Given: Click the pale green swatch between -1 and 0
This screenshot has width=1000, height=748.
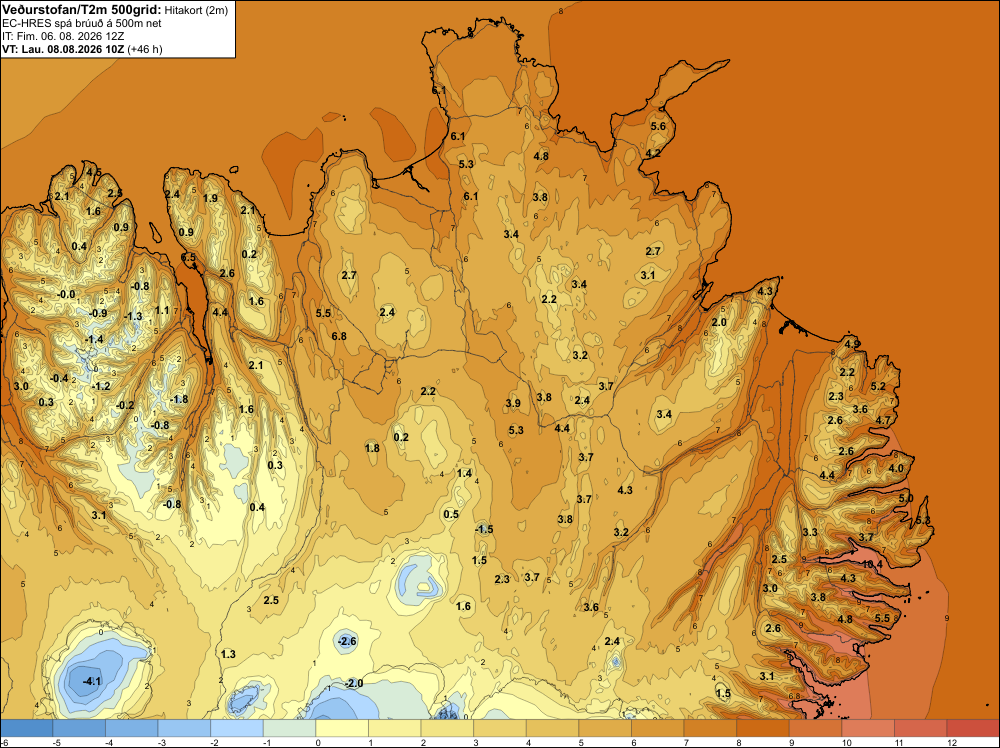Looking at the screenshot, I should coord(289,728).
